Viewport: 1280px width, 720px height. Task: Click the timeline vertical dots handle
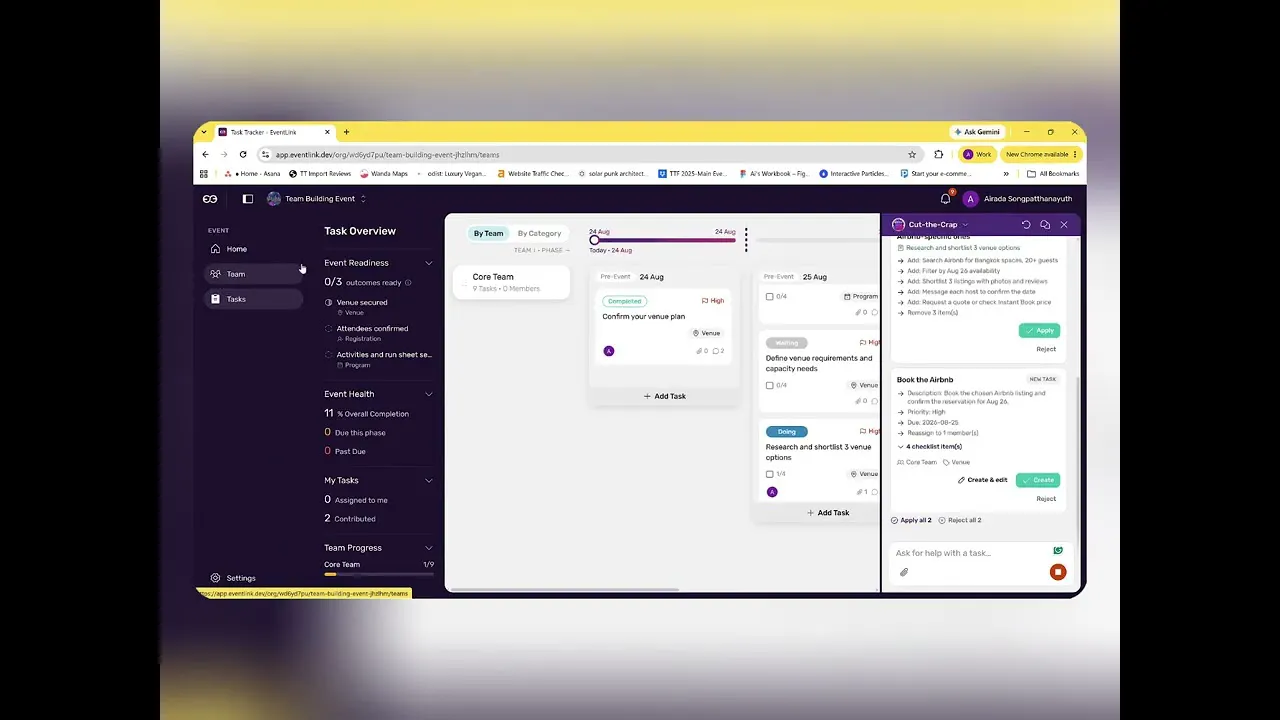pyautogui.click(x=746, y=239)
